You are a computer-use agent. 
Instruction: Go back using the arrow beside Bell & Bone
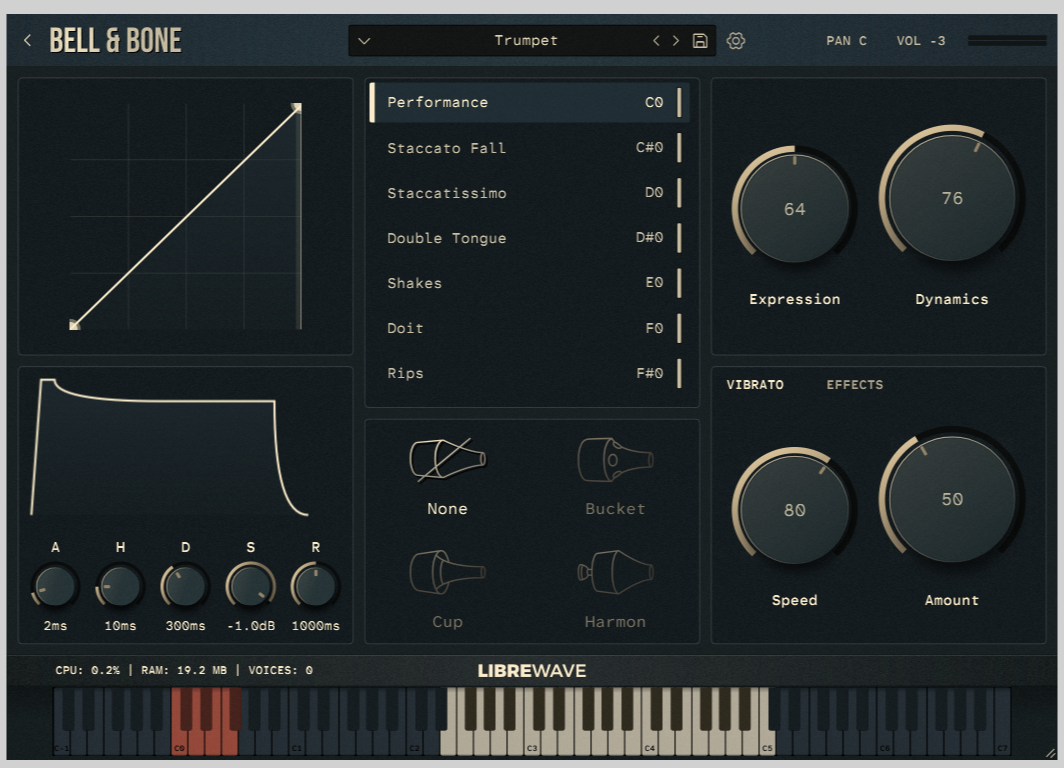pyautogui.click(x=27, y=41)
